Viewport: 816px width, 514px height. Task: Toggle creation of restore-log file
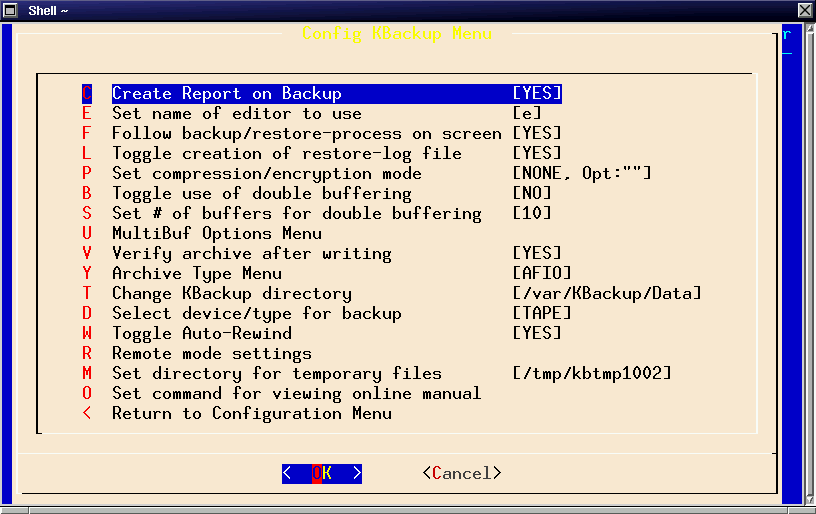tap(286, 154)
